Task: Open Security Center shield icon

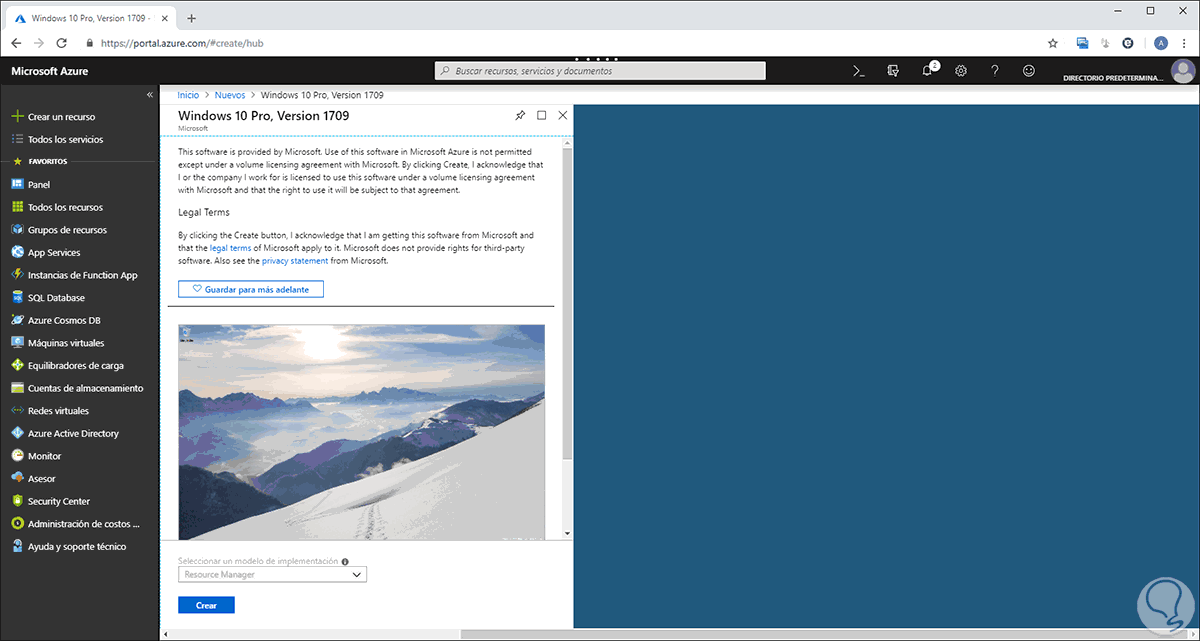Action: coord(17,501)
